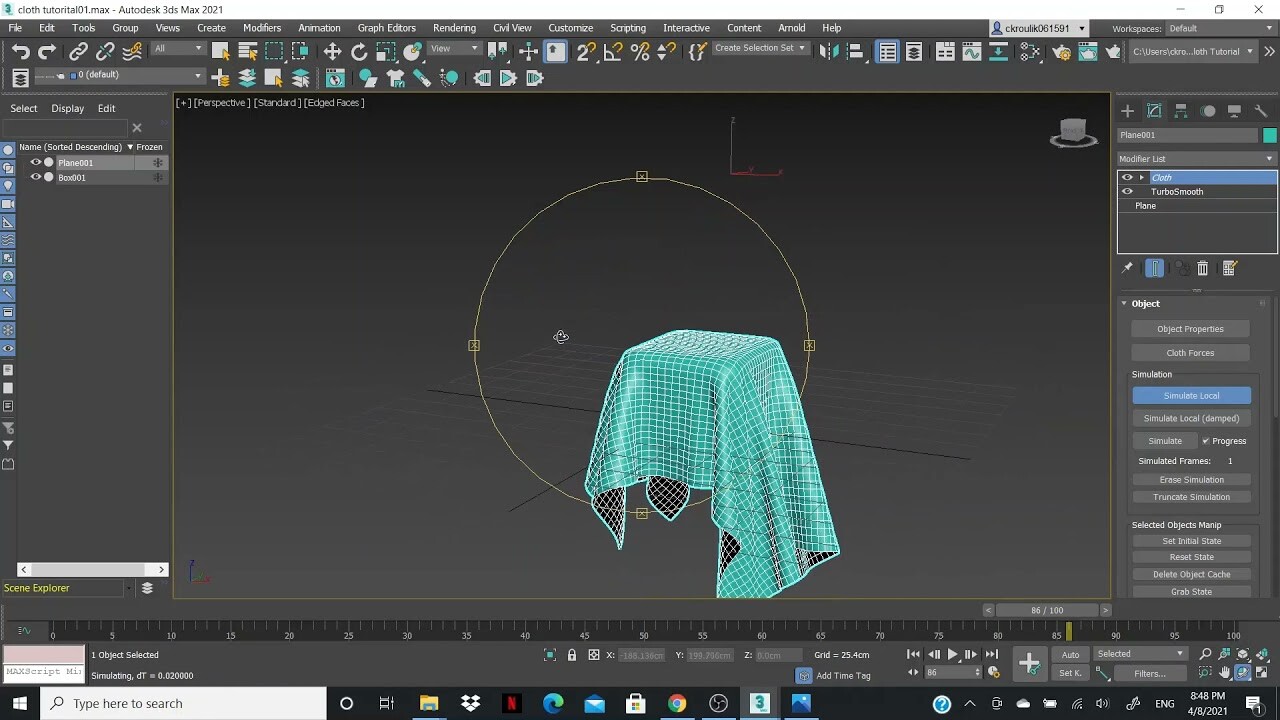
Task: Click the Pin Stack icon below the modifier list
Action: pos(1127,267)
